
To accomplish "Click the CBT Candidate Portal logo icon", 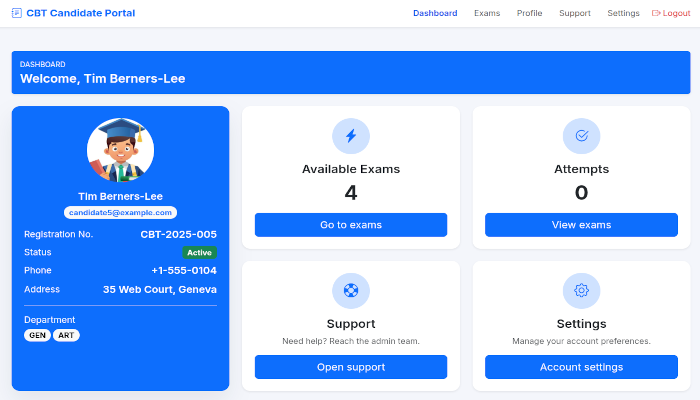I will pos(17,13).
